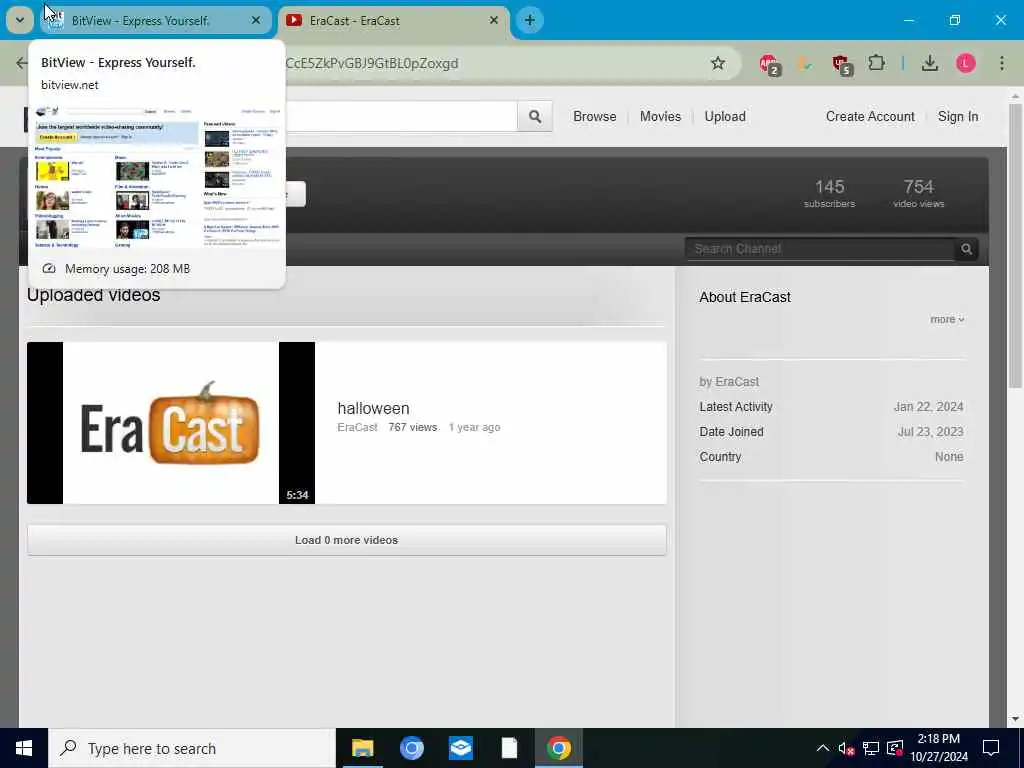
Task: Click the channel search magnifier icon
Action: [967, 249]
